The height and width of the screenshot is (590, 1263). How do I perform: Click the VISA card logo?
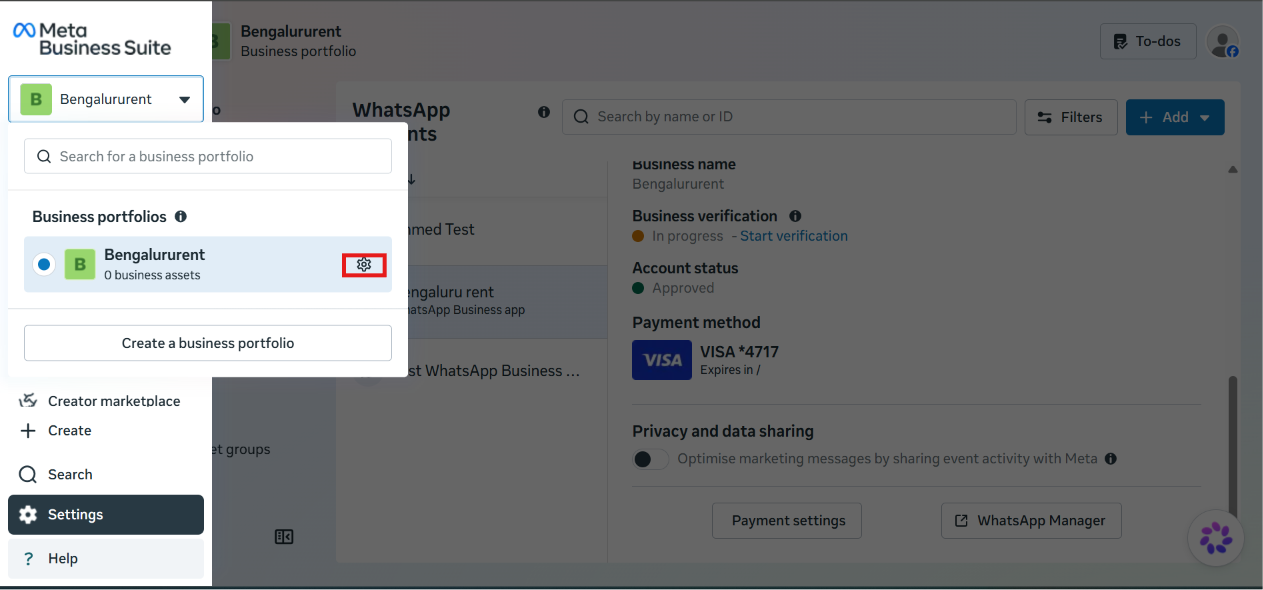pyautogui.click(x=662, y=360)
